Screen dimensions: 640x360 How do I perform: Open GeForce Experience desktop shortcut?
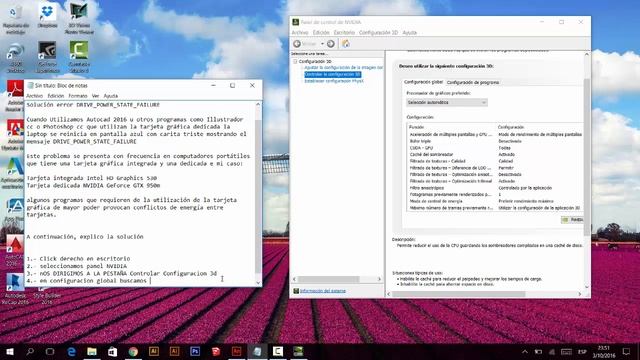click(x=47, y=57)
